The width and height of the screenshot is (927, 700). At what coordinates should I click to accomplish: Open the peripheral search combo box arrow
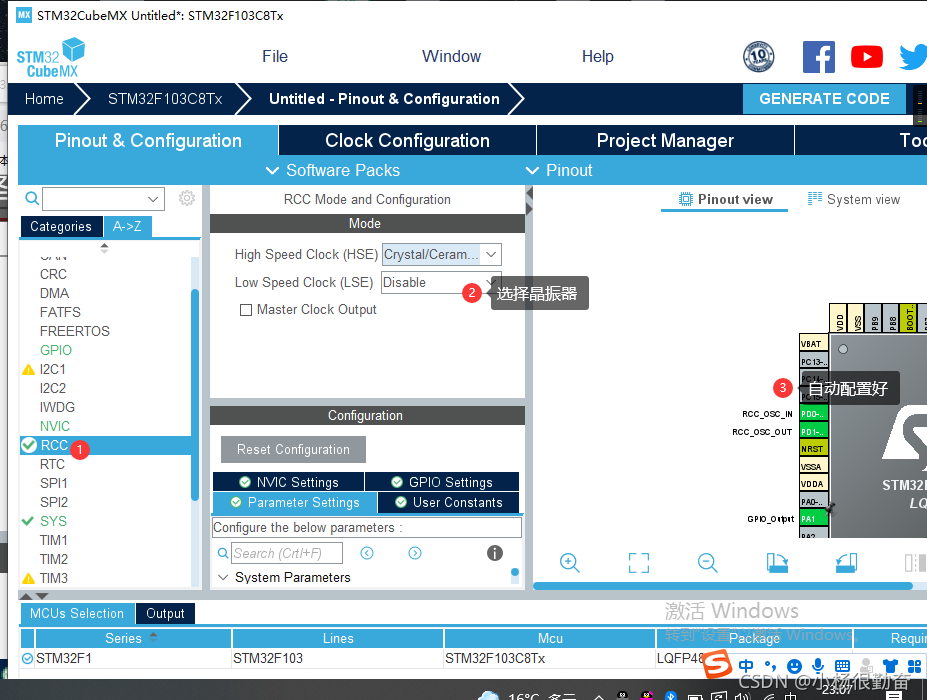pos(153,199)
